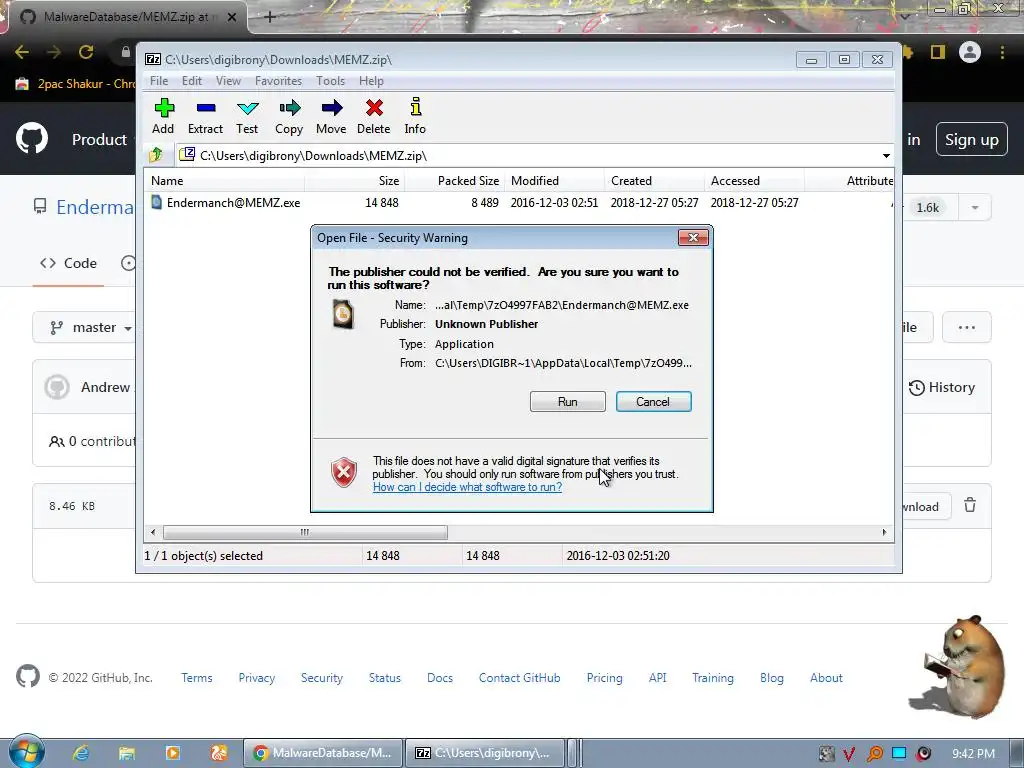1024x768 pixels.
Task: Click the scrollbar right arrow in 7-Zip
Action: (884, 532)
